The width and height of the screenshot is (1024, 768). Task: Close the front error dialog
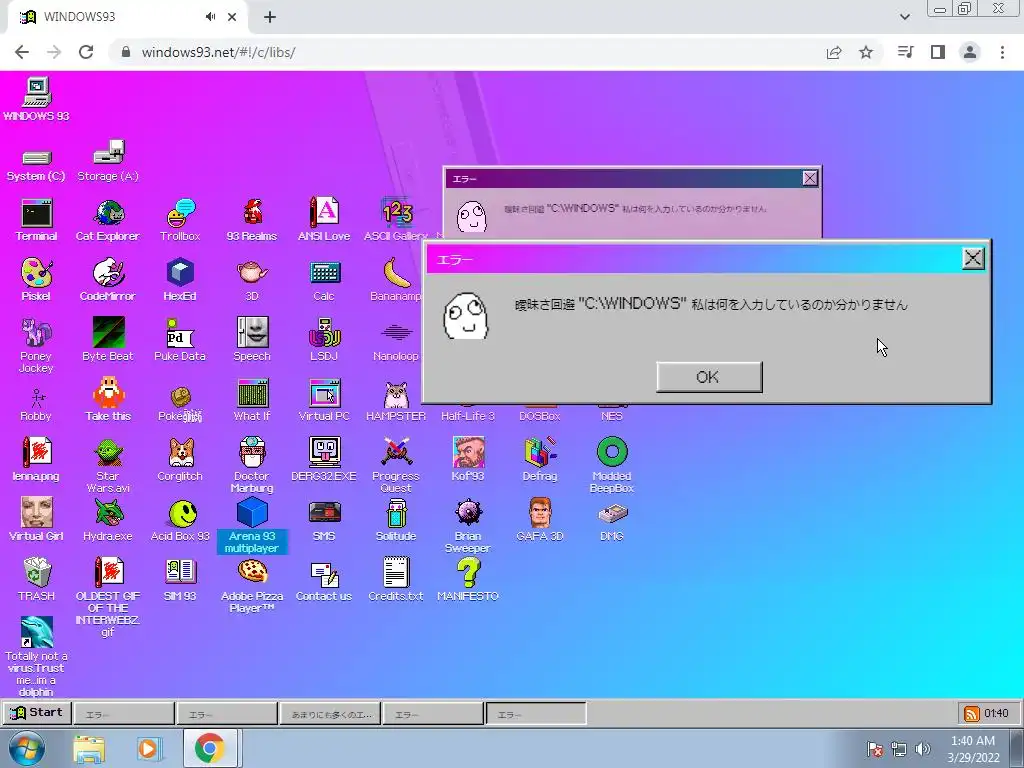(x=973, y=259)
